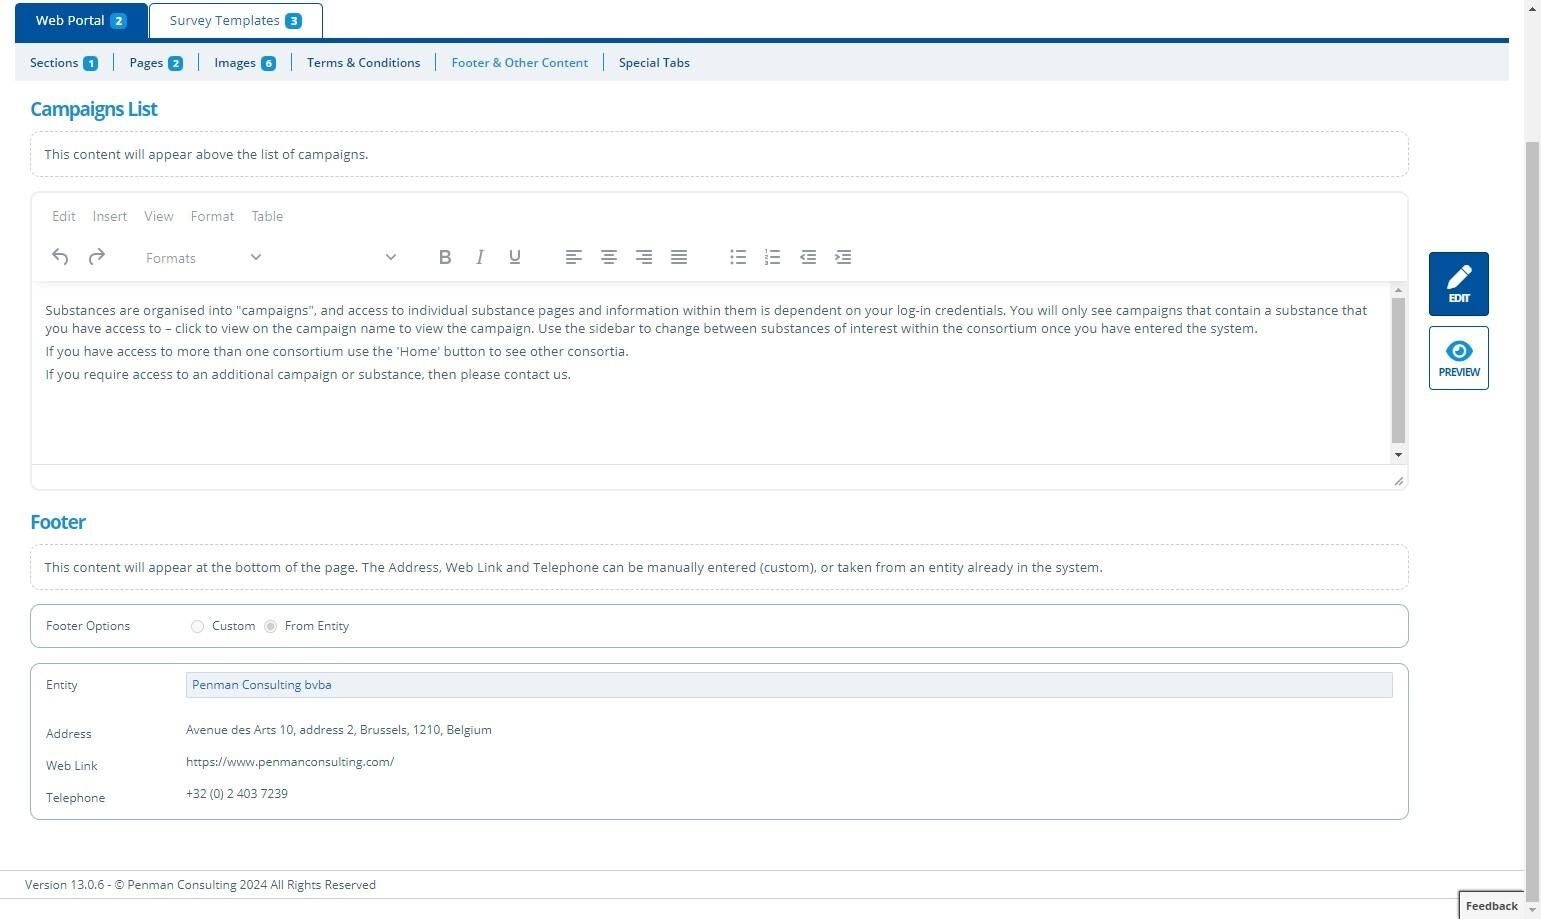Toggle bold formatting

click(x=445, y=257)
